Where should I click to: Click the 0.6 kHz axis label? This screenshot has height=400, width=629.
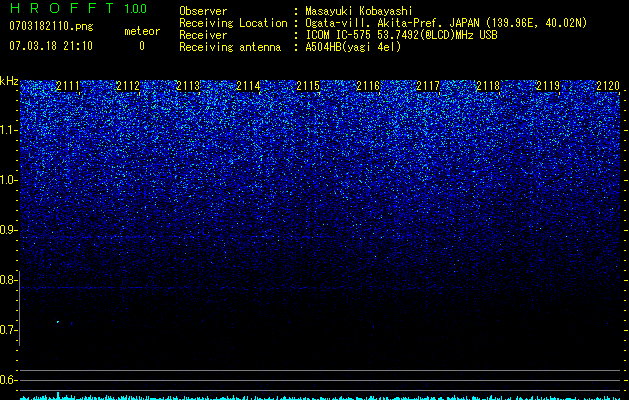pyautogui.click(x=8, y=380)
